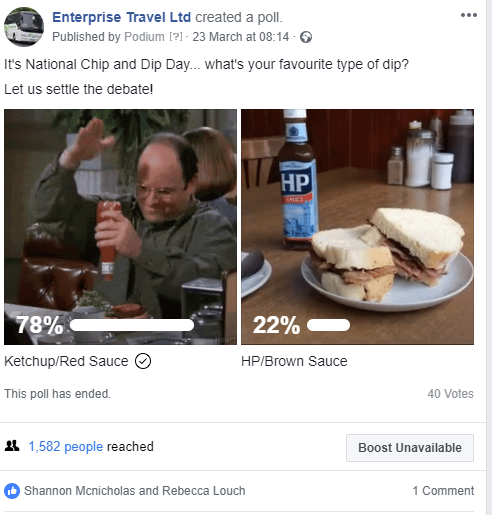Click the public globe audience icon
This screenshot has height=515, width=492.
306,37
